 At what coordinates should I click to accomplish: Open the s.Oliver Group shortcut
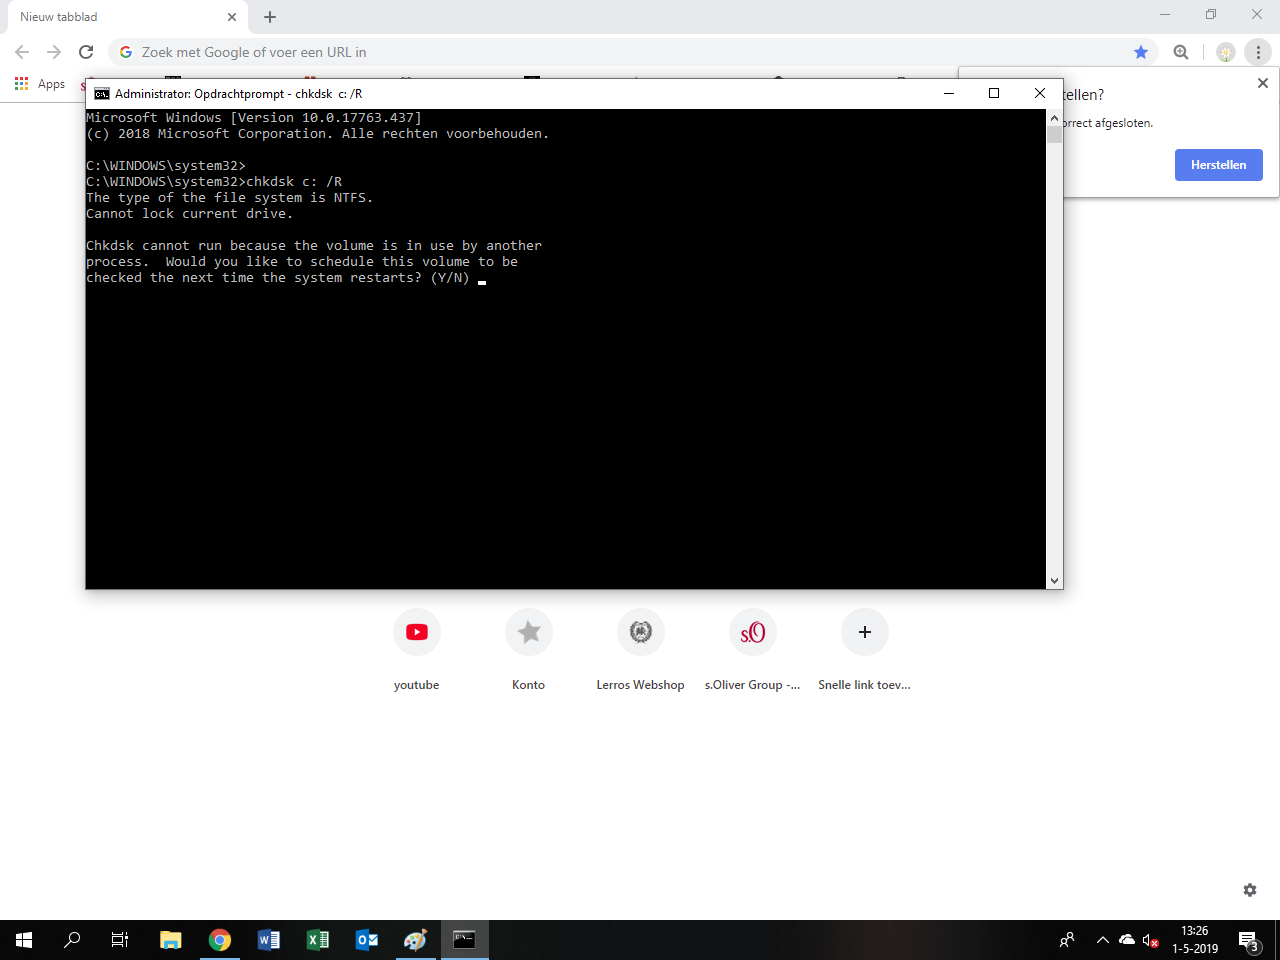point(752,632)
